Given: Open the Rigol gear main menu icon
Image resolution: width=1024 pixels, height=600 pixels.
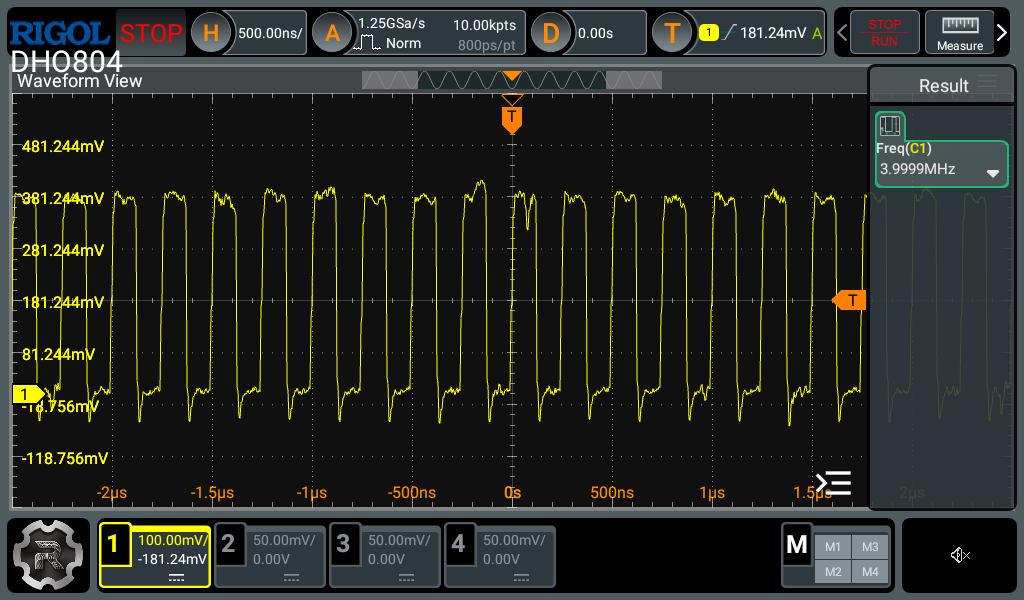Looking at the screenshot, I should point(48,556).
